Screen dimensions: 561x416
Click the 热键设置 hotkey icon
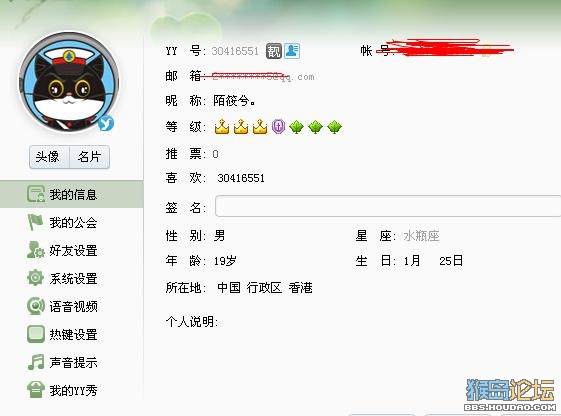(x=36, y=334)
